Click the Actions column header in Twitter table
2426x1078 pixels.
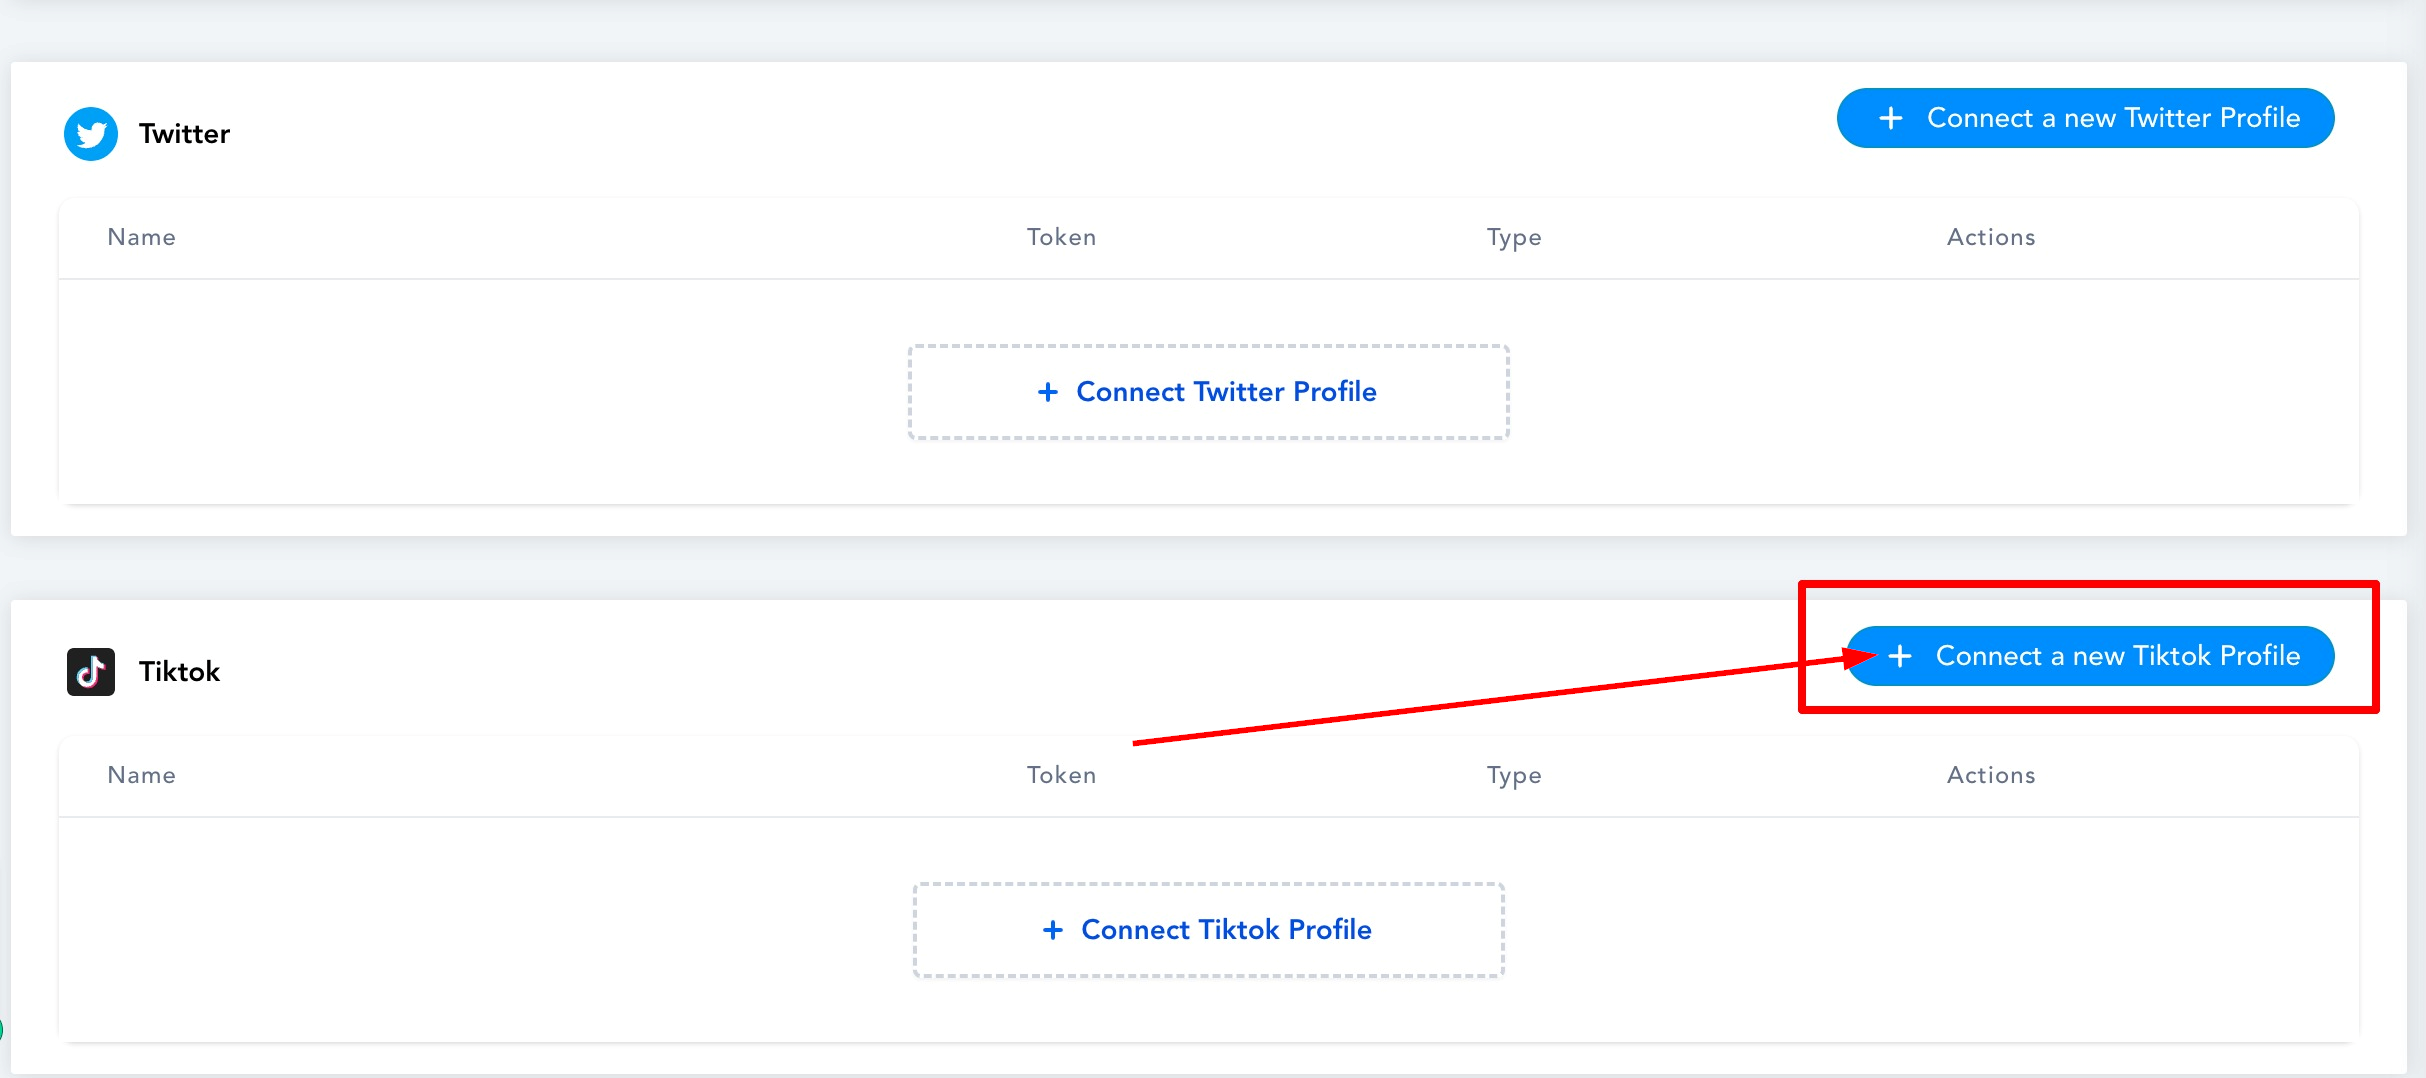coord(1990,237)
